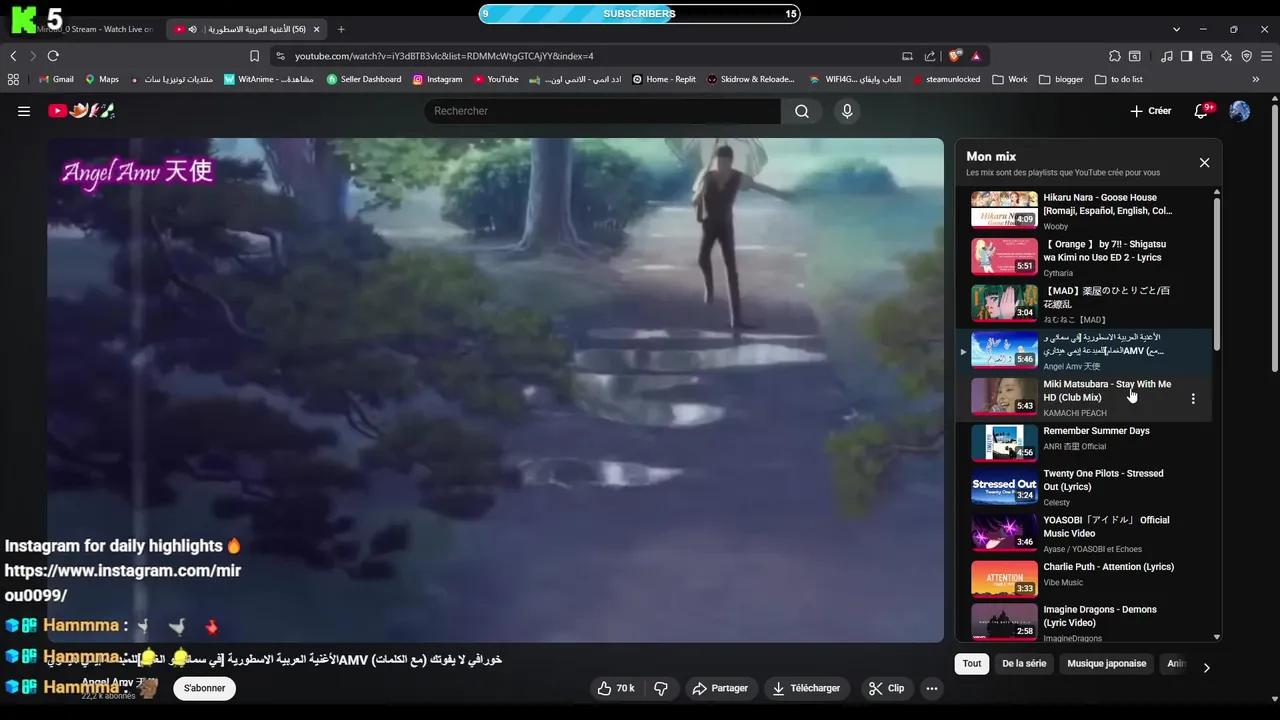Open Brave Shields lion icon

pos(955,56)
